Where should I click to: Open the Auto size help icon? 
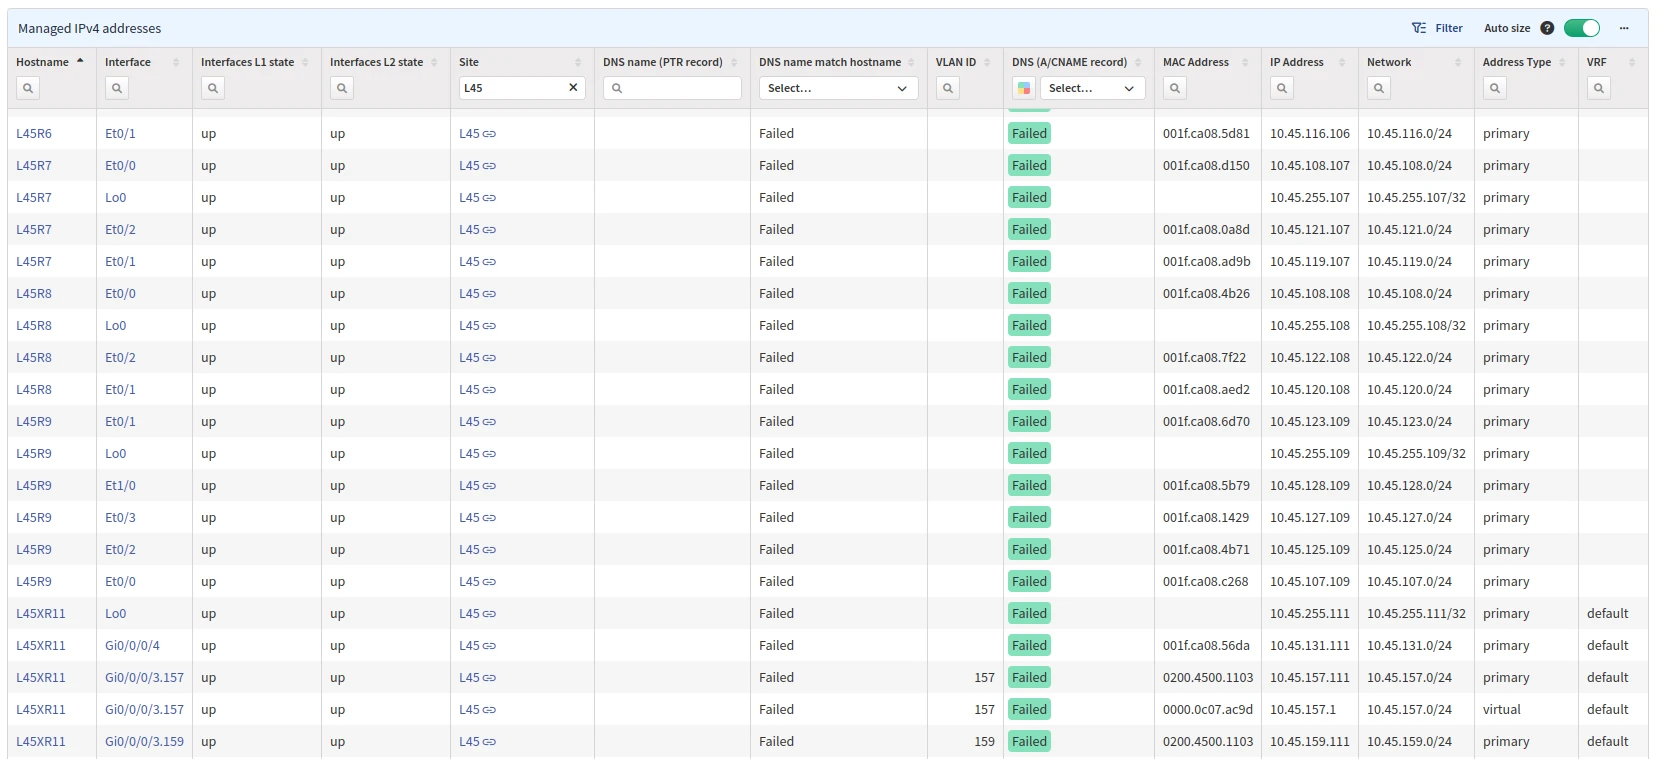1547,28
